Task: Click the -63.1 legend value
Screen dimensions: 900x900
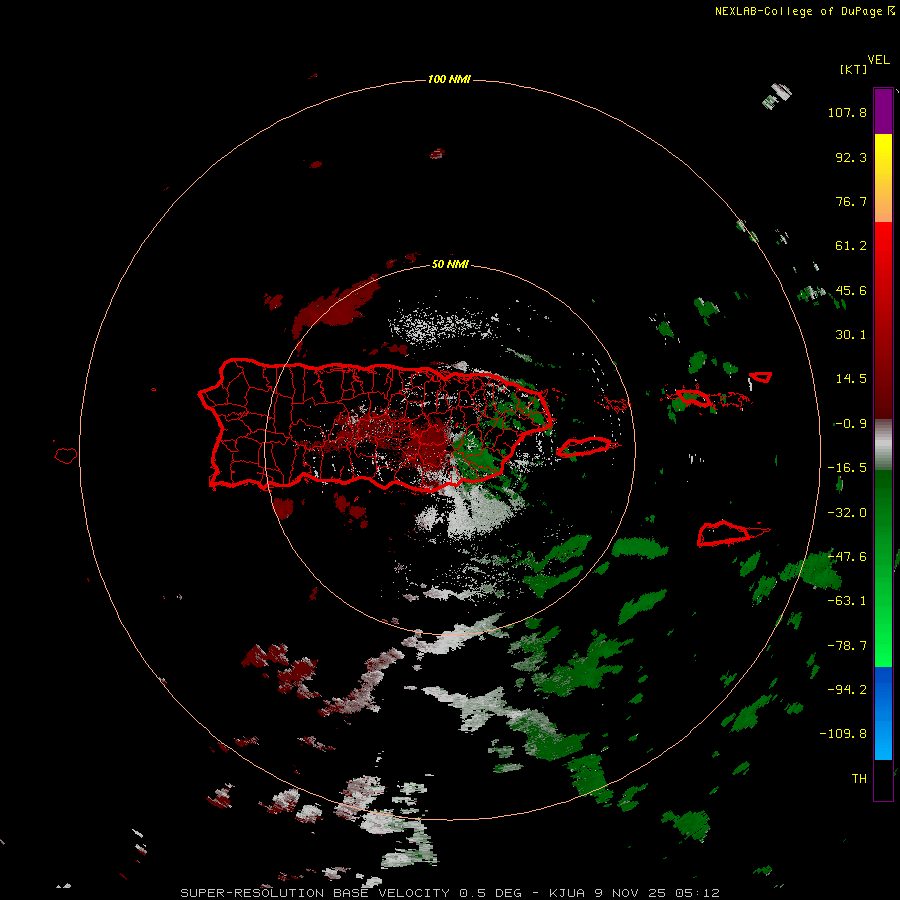Action: (x=847, y=601)
